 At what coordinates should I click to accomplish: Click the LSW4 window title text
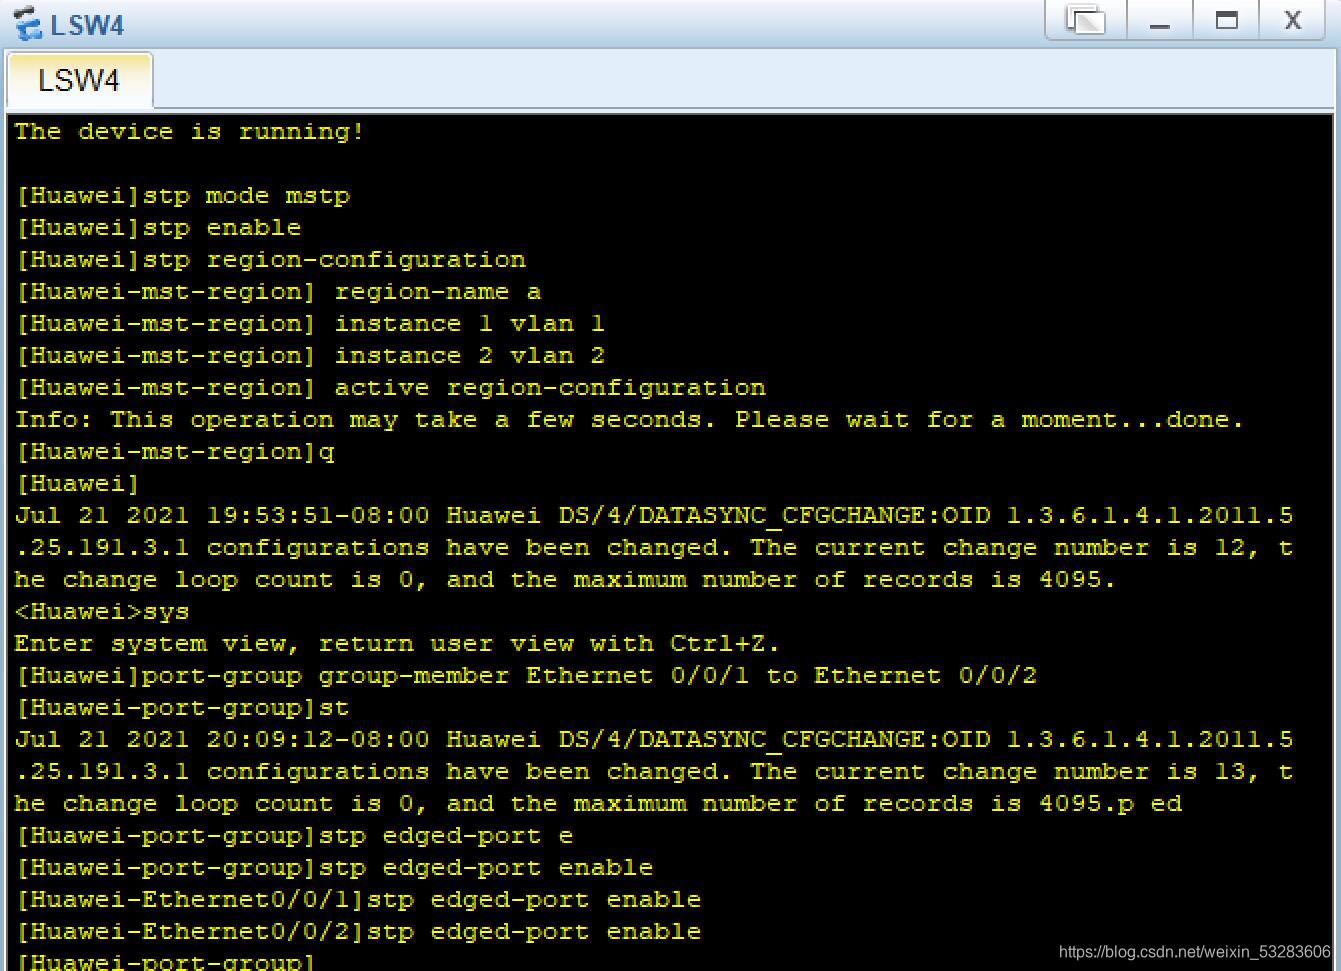point(87,24)
